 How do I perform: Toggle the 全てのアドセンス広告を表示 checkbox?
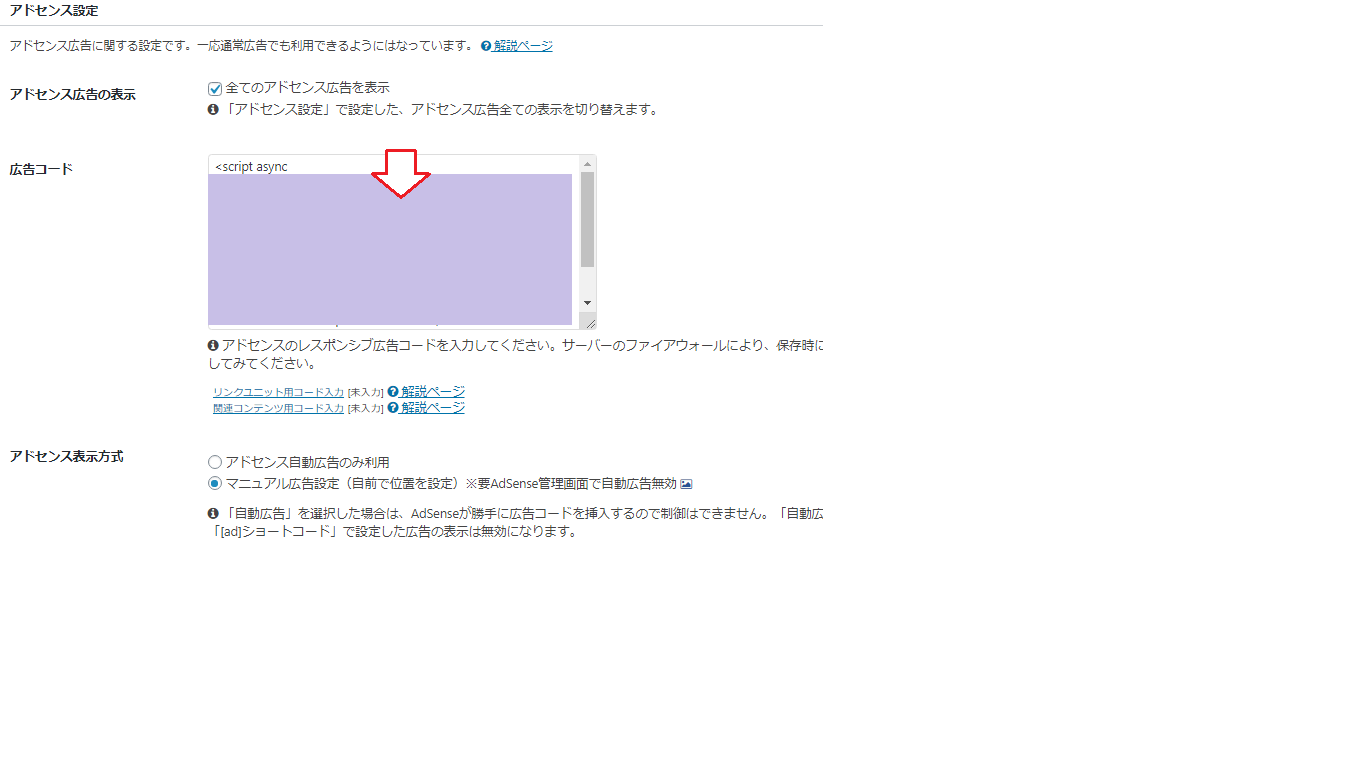click(214, 88)
